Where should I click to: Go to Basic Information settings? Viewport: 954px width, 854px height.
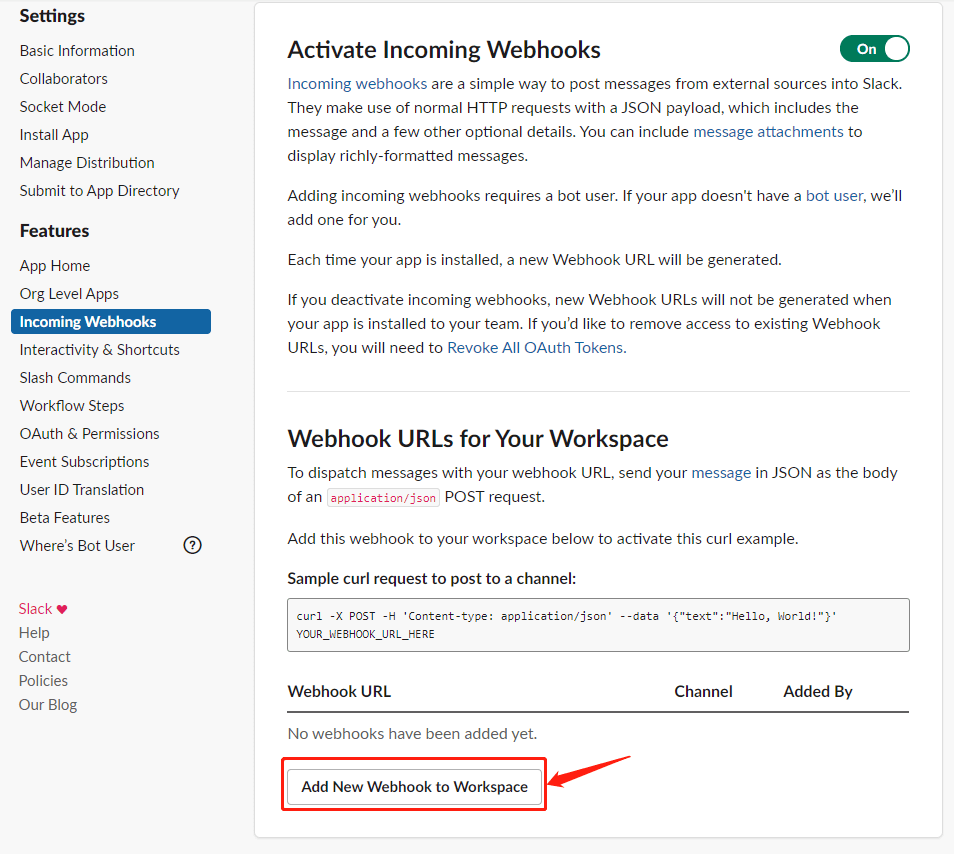pos(77,51)
